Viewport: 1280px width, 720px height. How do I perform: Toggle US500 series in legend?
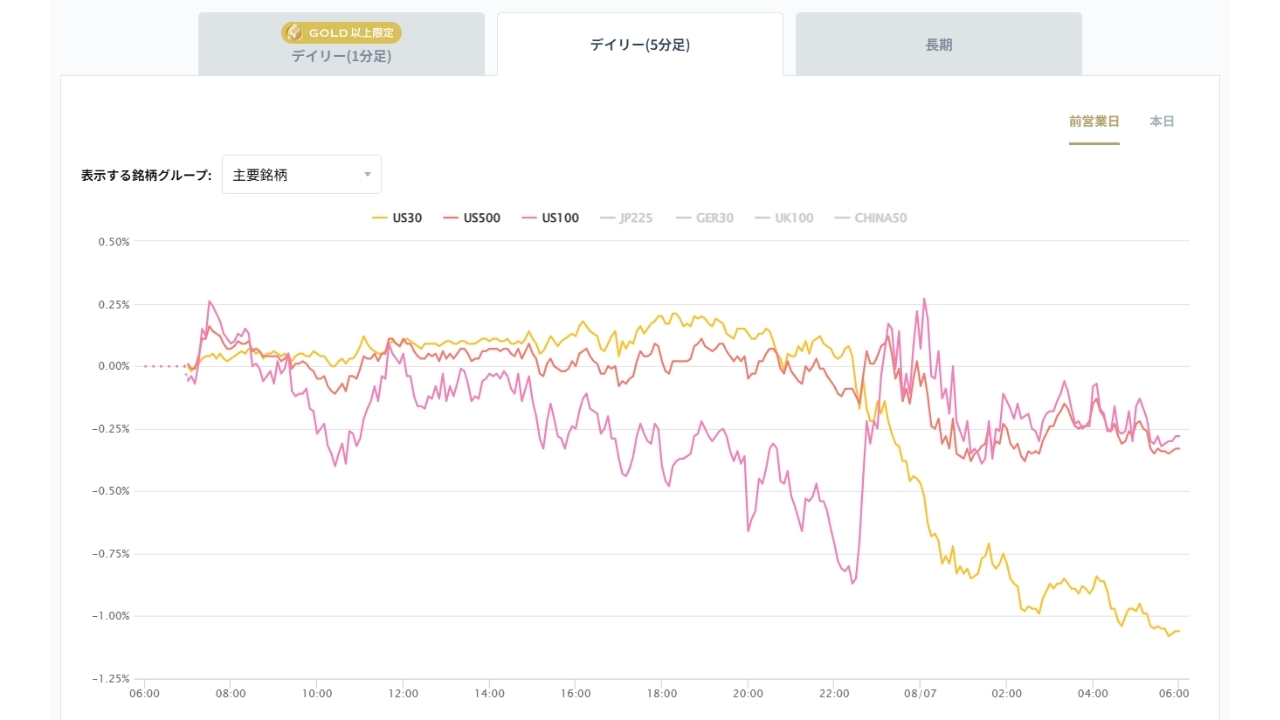tap(471, 218)
